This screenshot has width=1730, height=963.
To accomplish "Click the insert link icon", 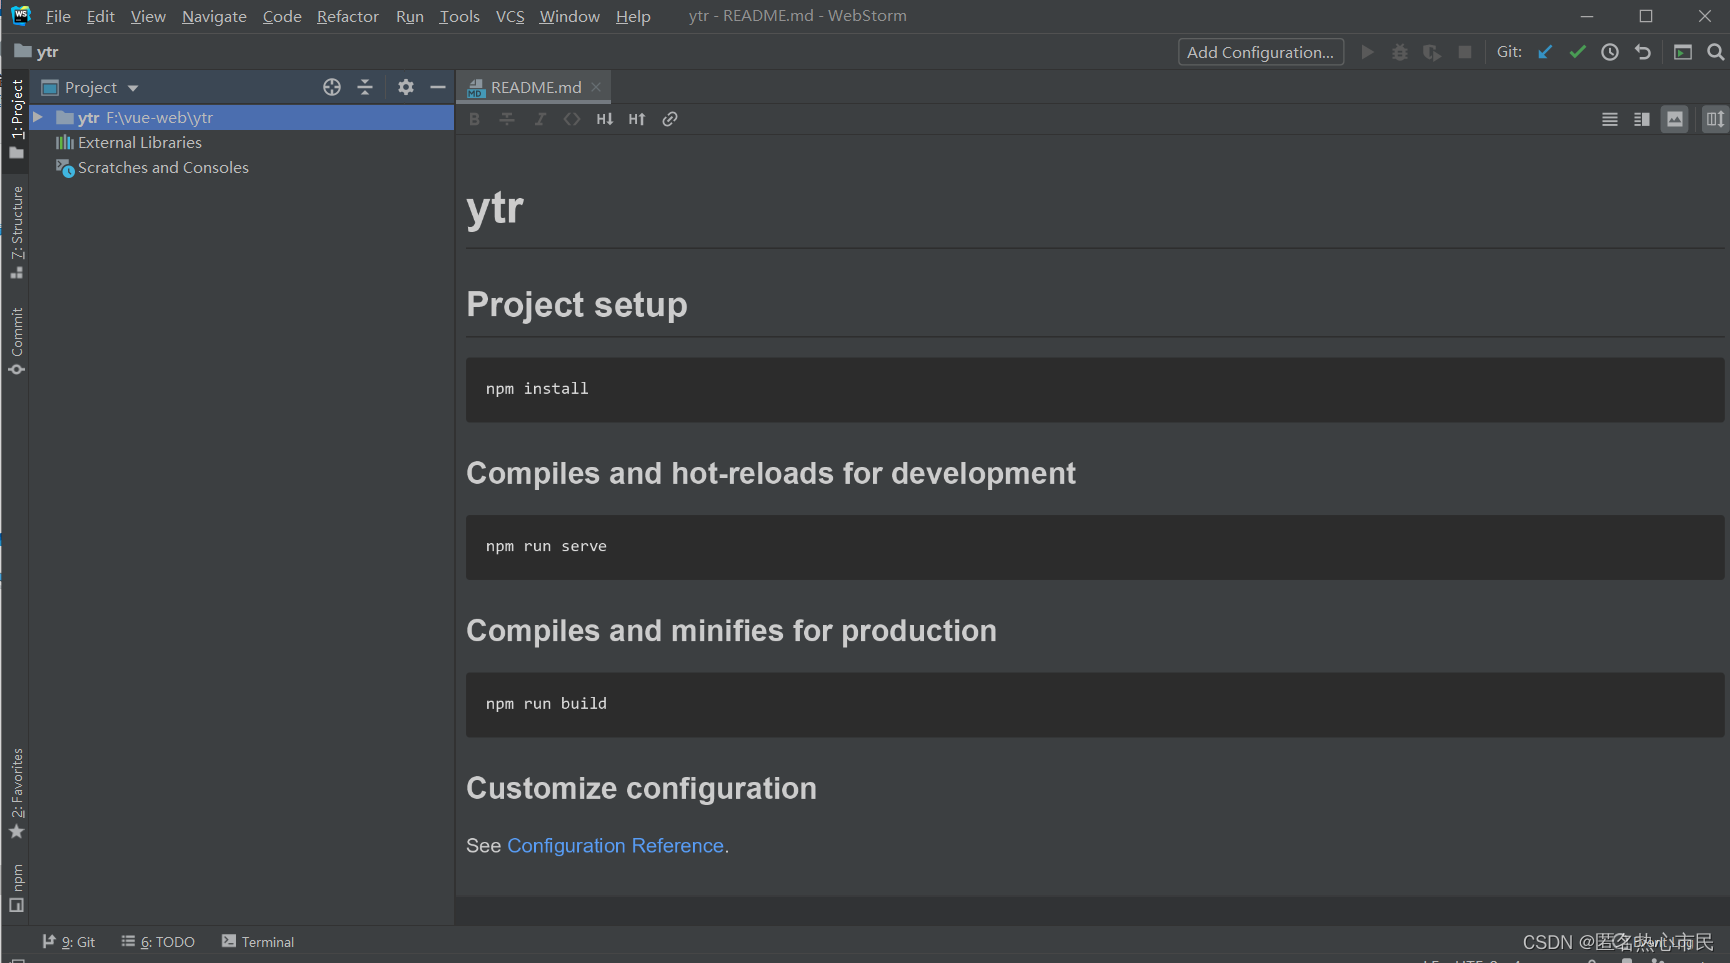I will [x=670, y=119].
